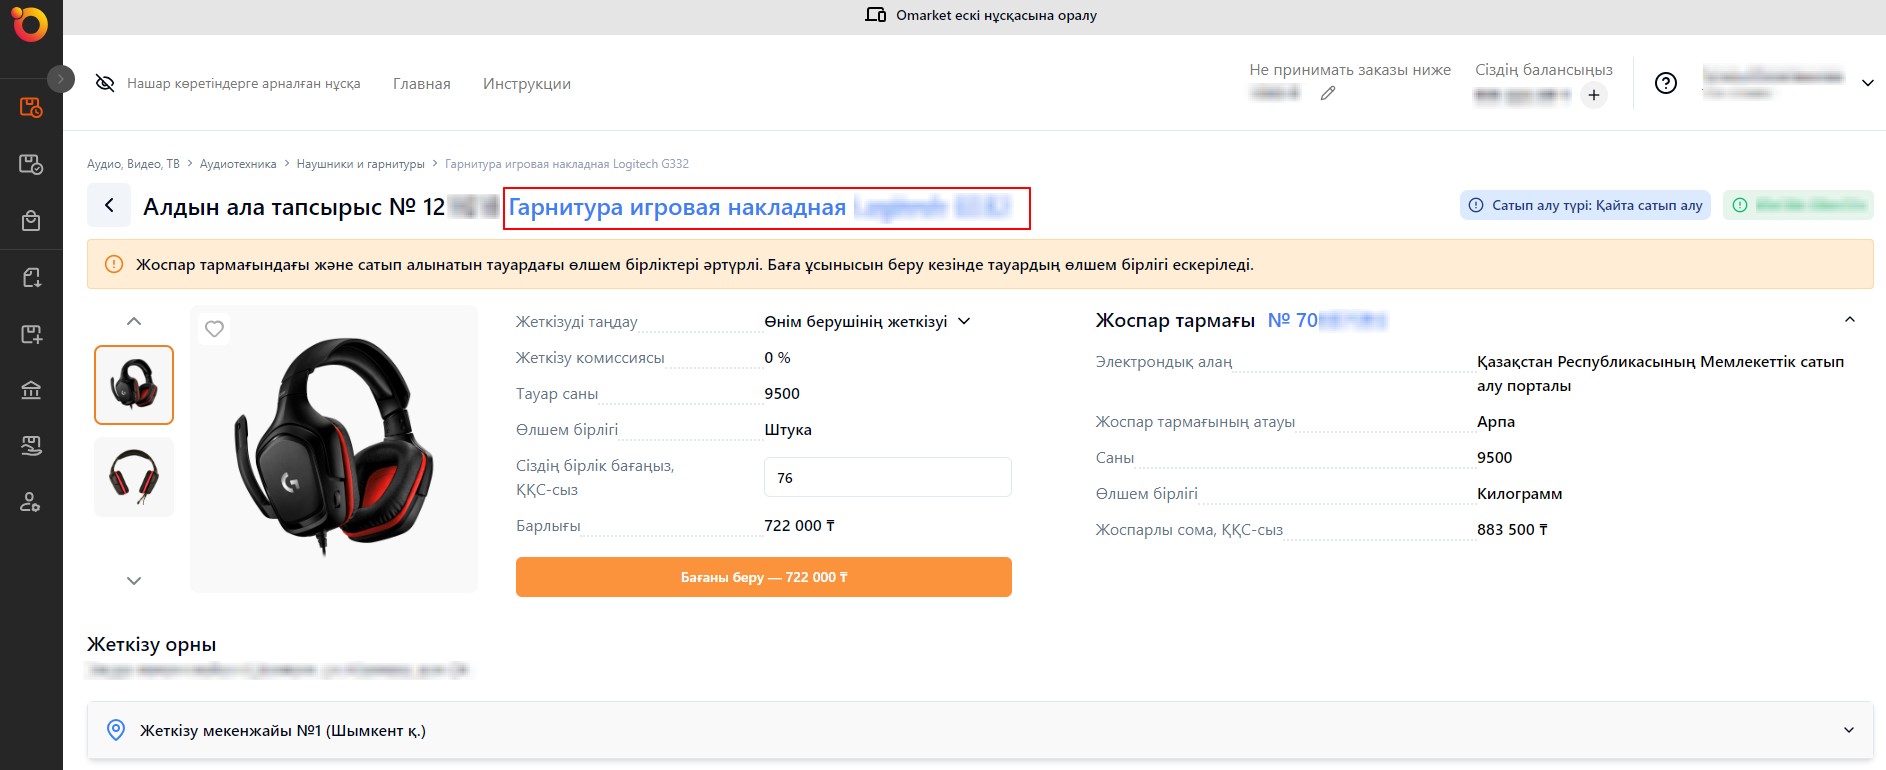Click the Жеткізу орны heading
Viewport: 1886px width, 770px height.
(152, 645)
